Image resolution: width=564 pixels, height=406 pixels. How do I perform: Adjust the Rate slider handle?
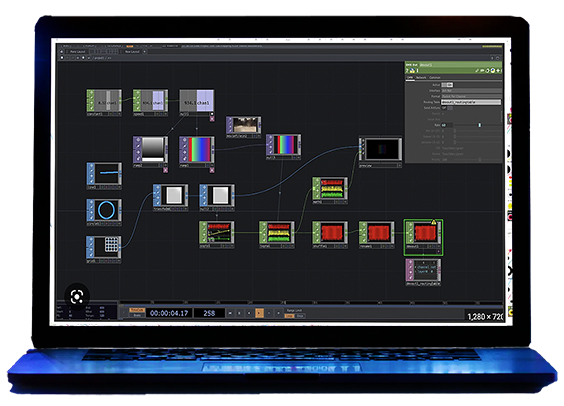(479, 125)
